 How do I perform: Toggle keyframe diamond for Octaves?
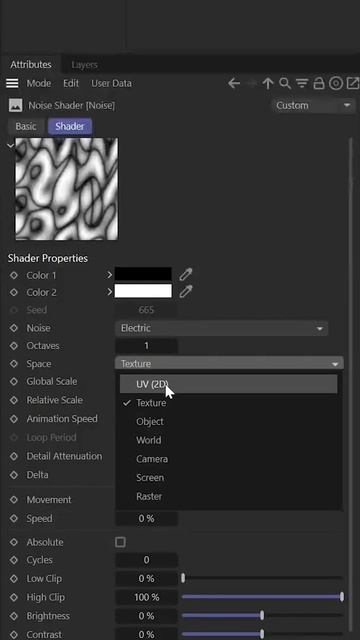(14, 346)
